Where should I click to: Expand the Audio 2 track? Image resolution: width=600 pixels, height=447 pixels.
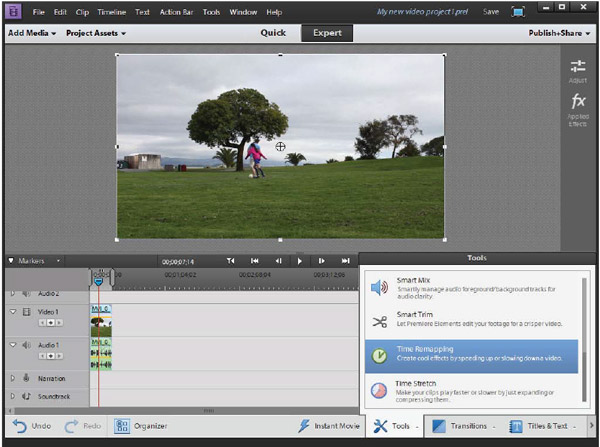tap(13, 294)
